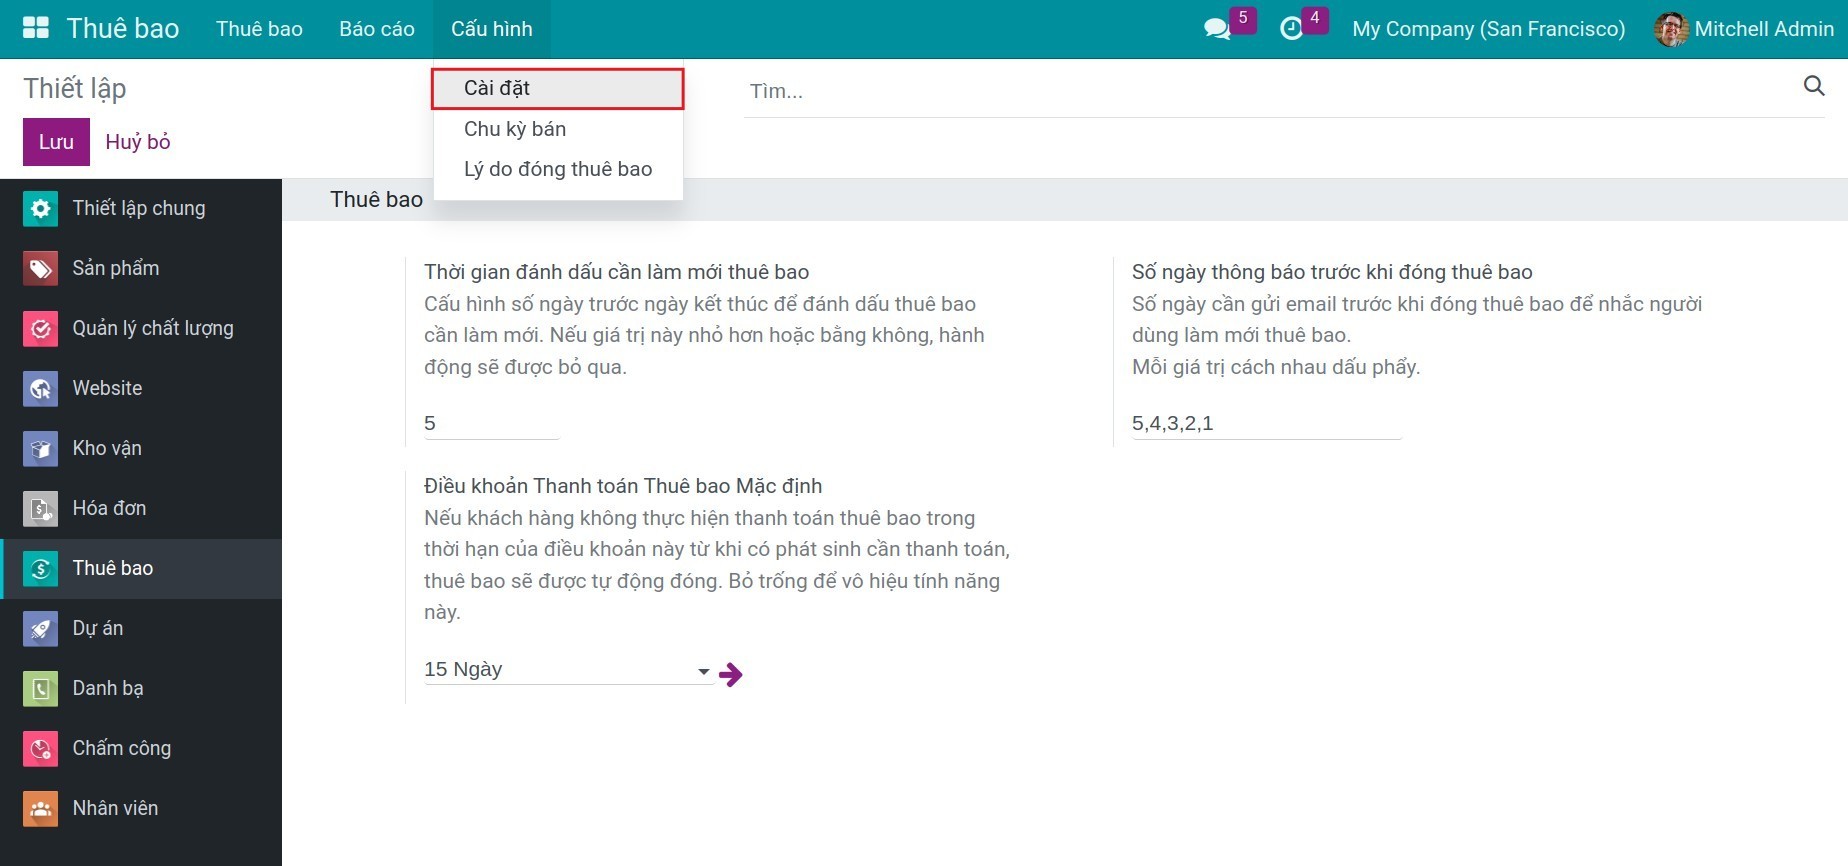Click the renewal mark days input field
This screenshot has height=866, width=1848.
tap(490, 423)
